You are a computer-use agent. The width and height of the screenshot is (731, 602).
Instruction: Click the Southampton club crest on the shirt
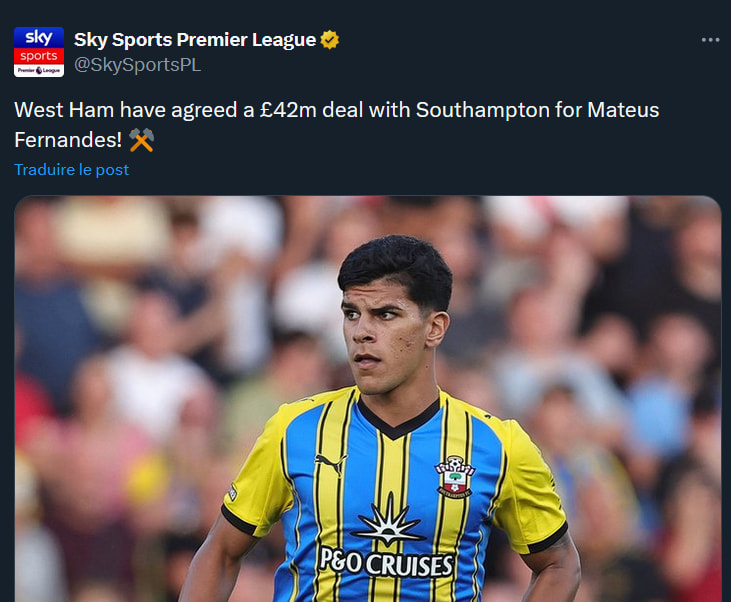(454, 478)
